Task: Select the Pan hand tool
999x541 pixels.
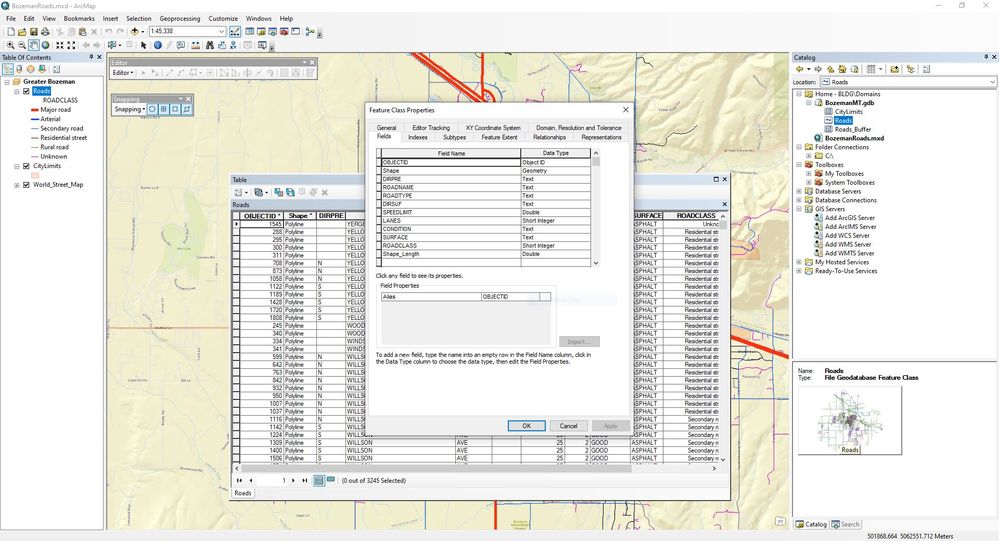Action: 34,45
